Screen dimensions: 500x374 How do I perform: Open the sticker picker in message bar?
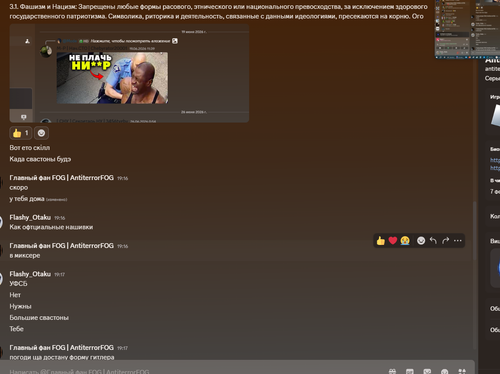[x=427, y=371]
